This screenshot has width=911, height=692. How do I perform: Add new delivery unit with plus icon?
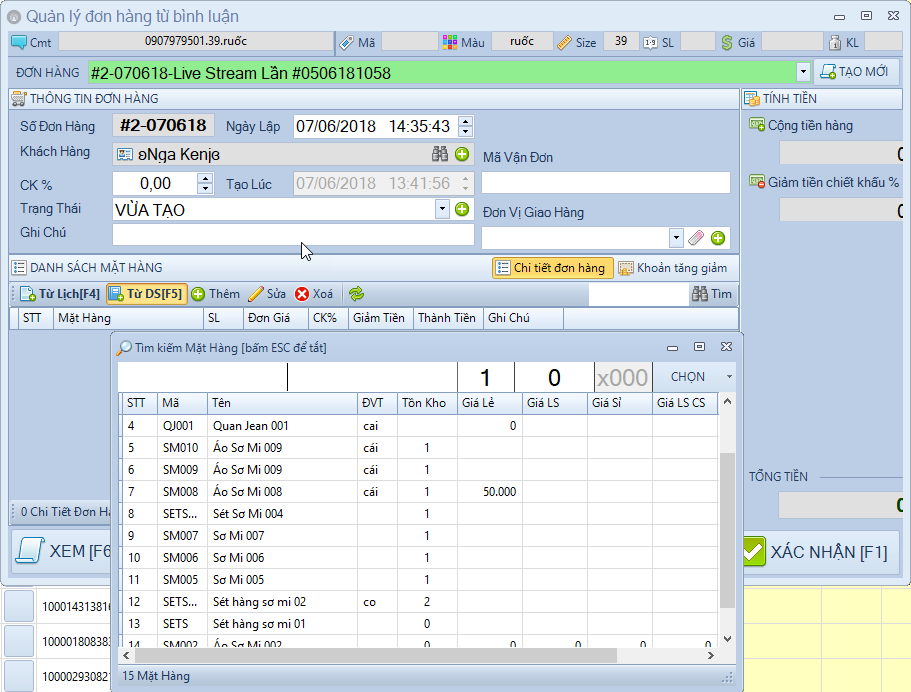coord(718,238)
